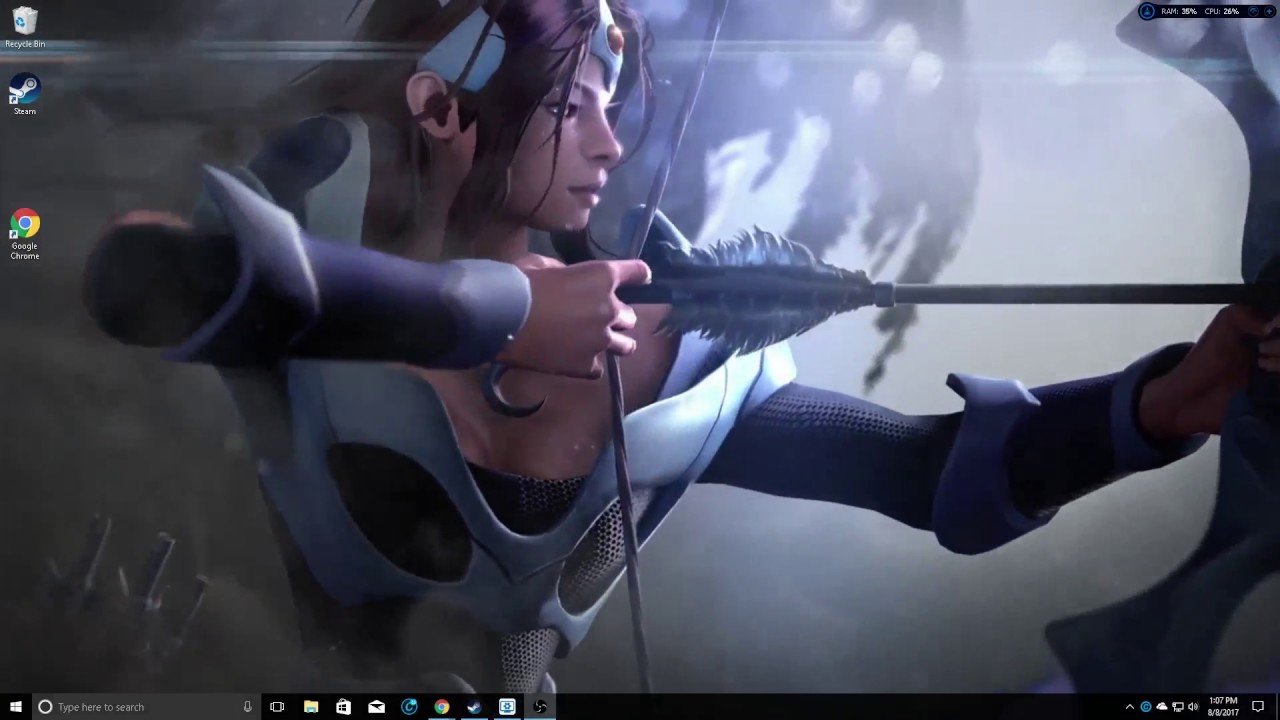
Task: Click the 'RAM: 35%' readout
Action: (1178, 11)
